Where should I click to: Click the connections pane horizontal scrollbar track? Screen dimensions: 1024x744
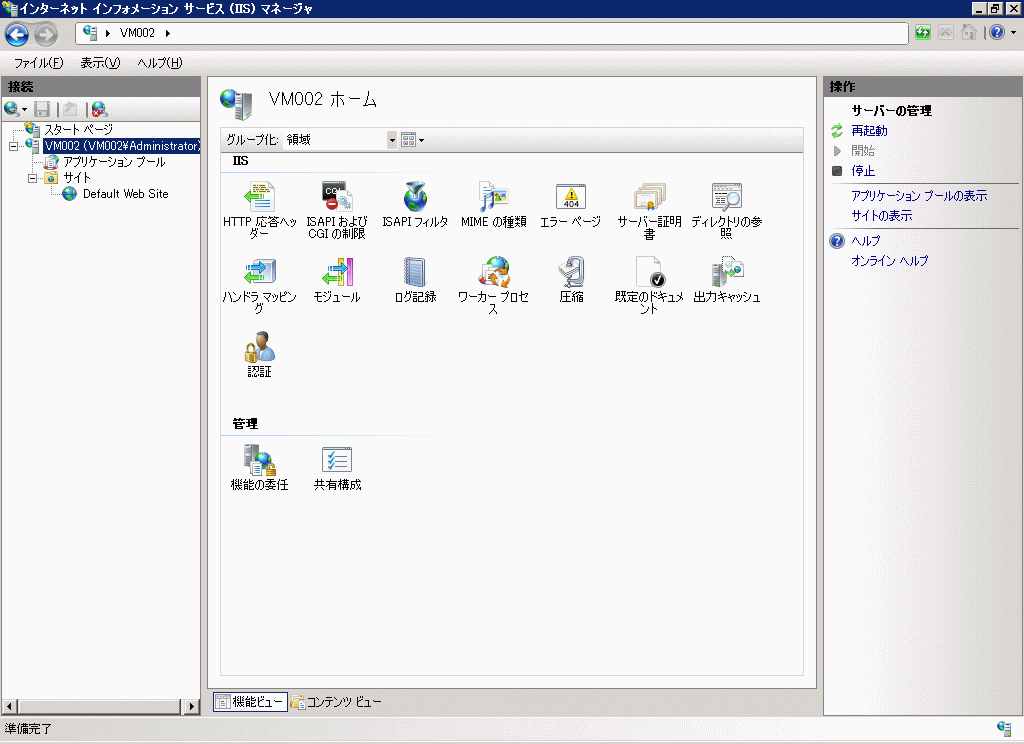(x=99, y=706)
